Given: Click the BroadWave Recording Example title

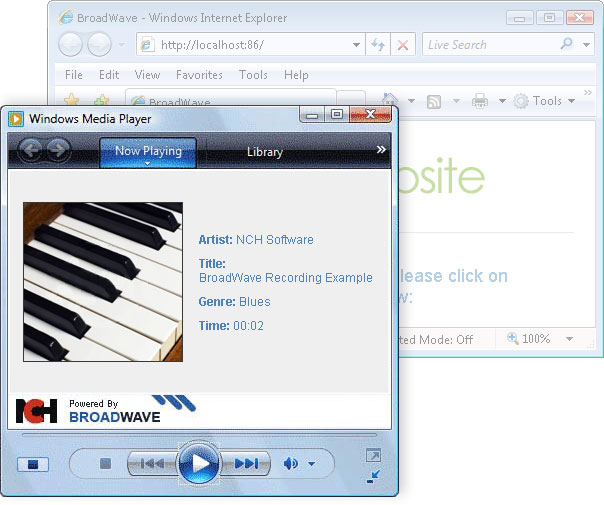Looking at the screenshot, I should (285, 278).
